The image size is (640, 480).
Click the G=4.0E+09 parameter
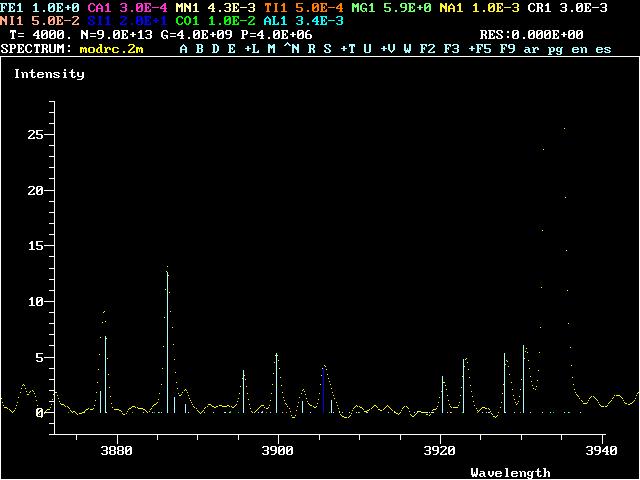196,35
